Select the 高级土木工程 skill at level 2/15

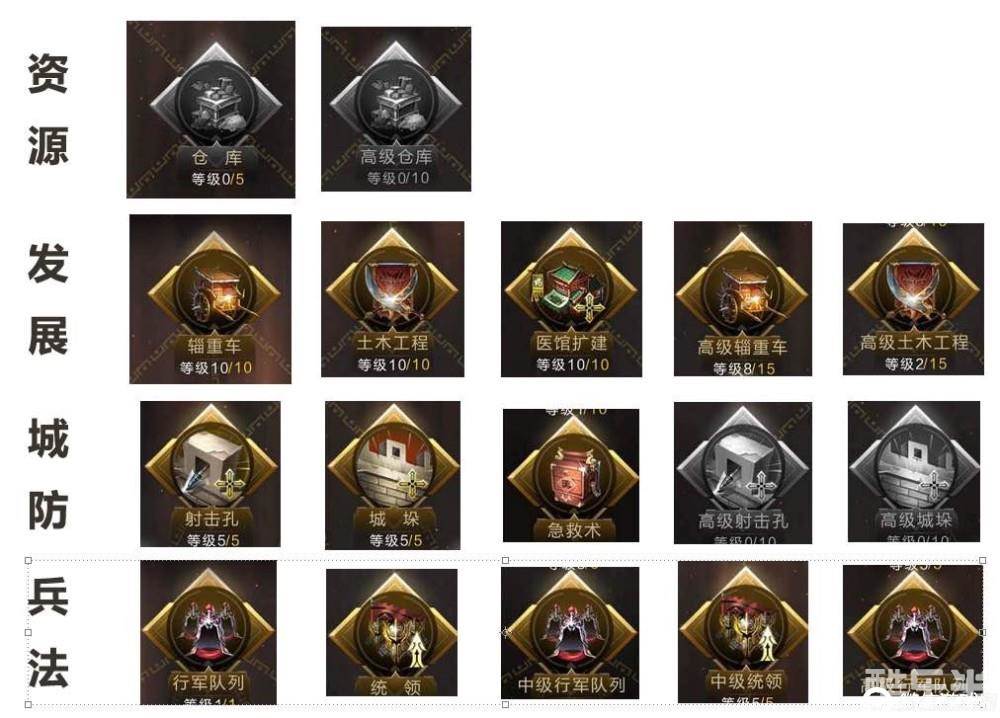pyautogui.click(x=913, y=299)
